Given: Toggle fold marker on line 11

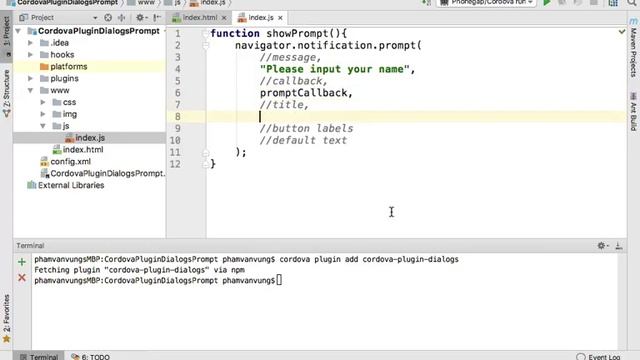Looking at the screenshot, I should [x=206, y=152].
